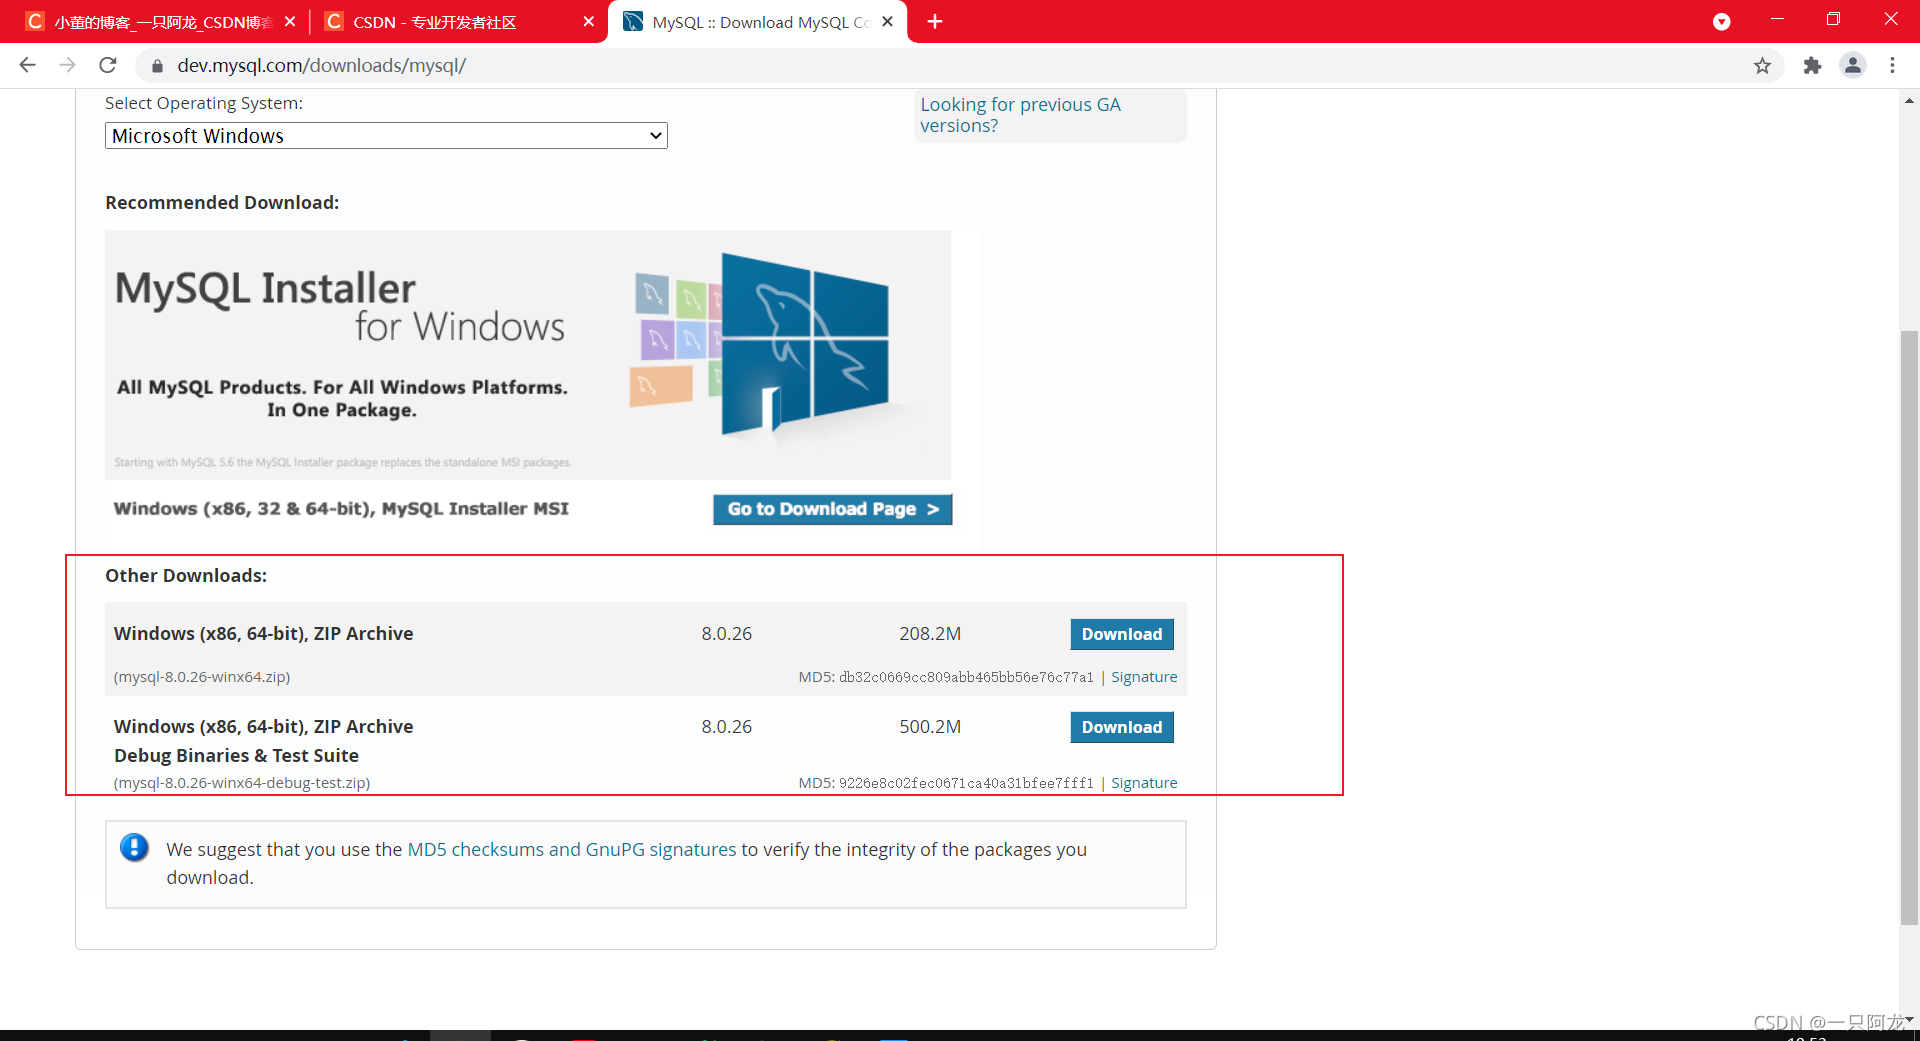Switch to the 小董的博客 CSDN blog tab
This screenshot has height=1041, width=1920.
[156, 21]
